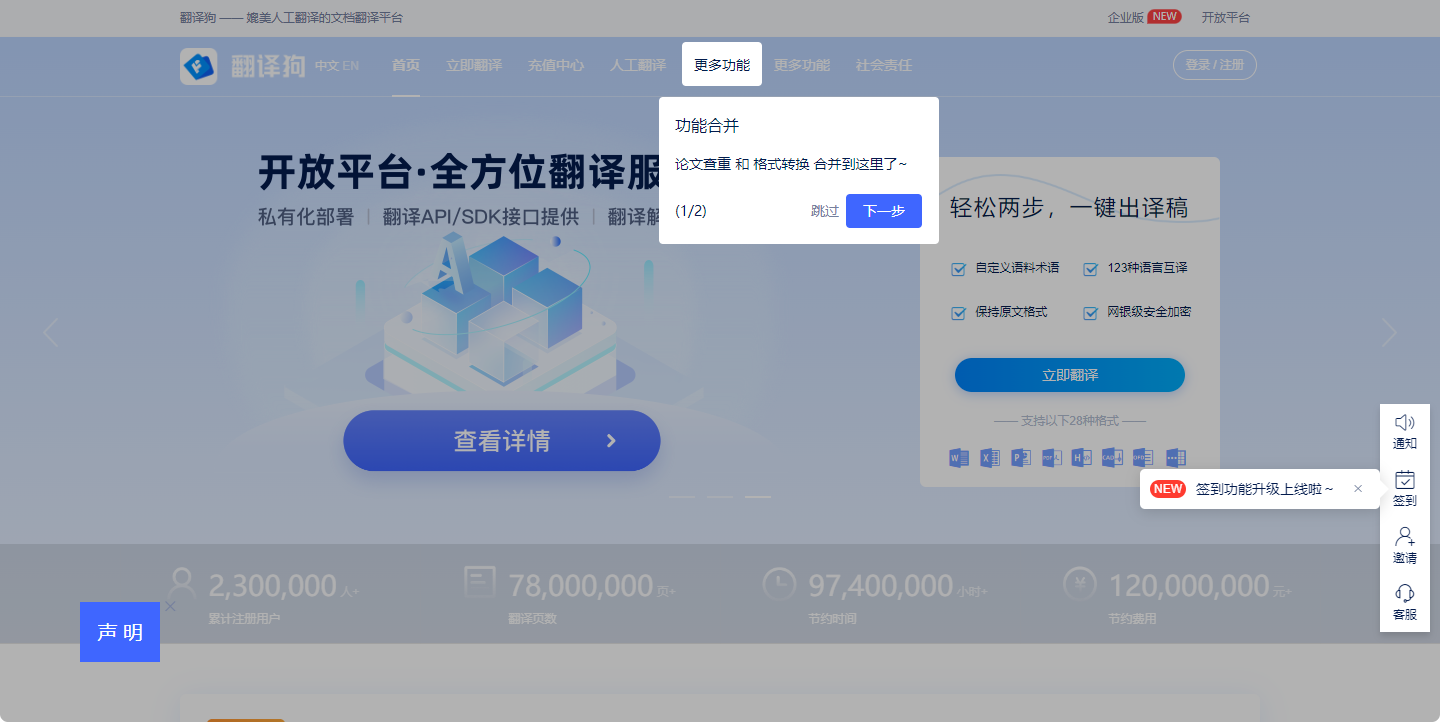Viewport: 1440px width, 722px height.
Task: Open 客服 headset support icon
Action: [x=1405, y=594]
